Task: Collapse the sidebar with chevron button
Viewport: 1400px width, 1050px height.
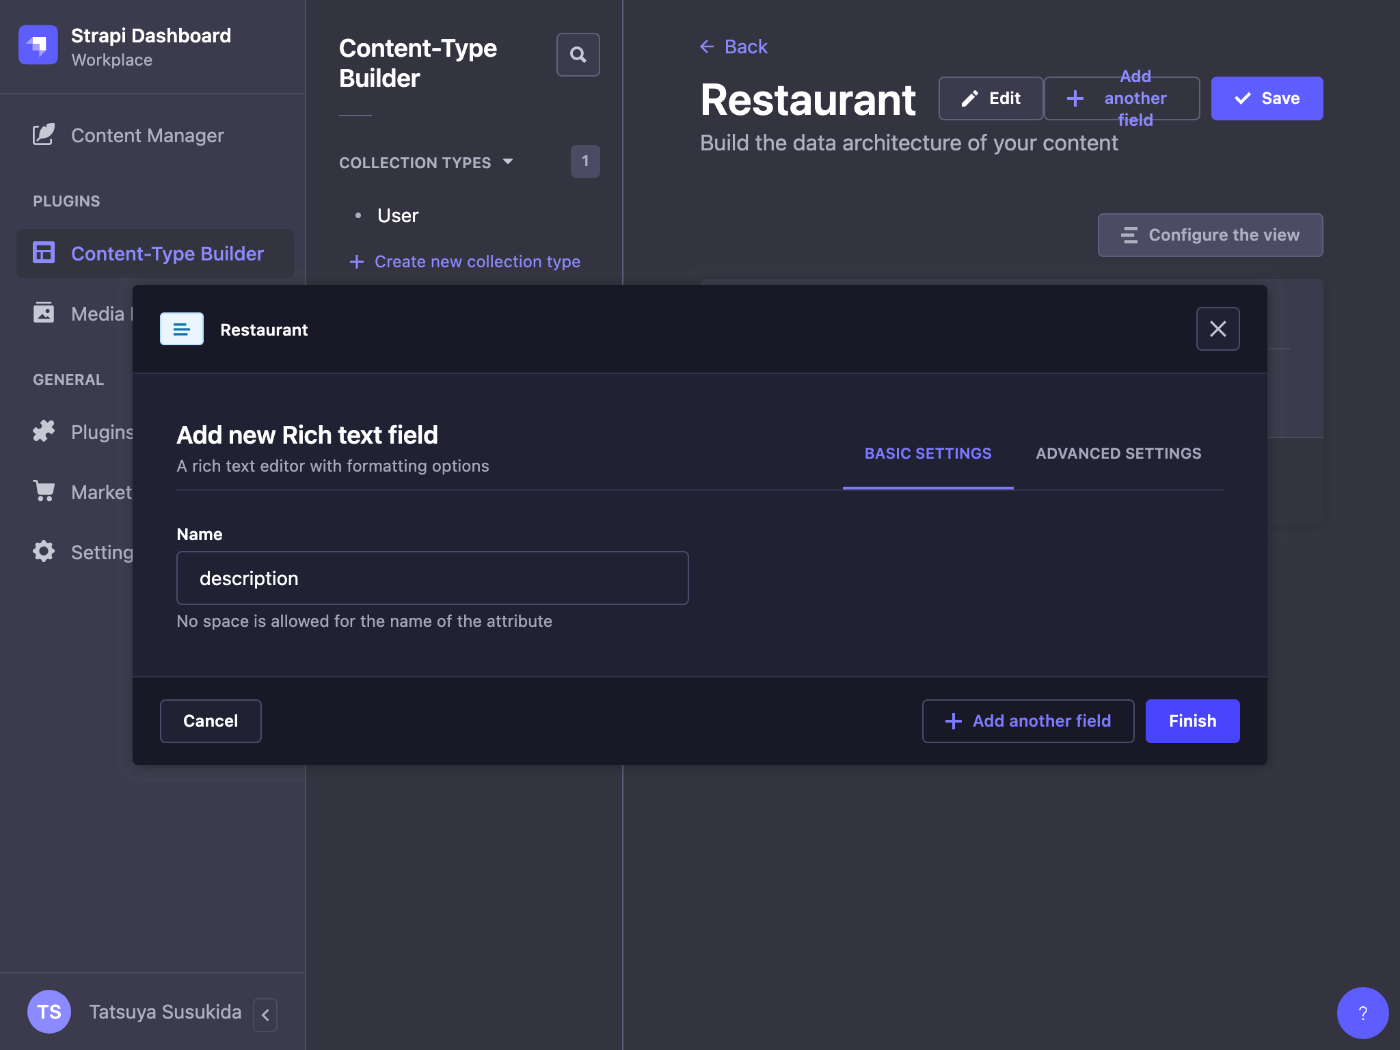Action: click(x=265, y=1014)
